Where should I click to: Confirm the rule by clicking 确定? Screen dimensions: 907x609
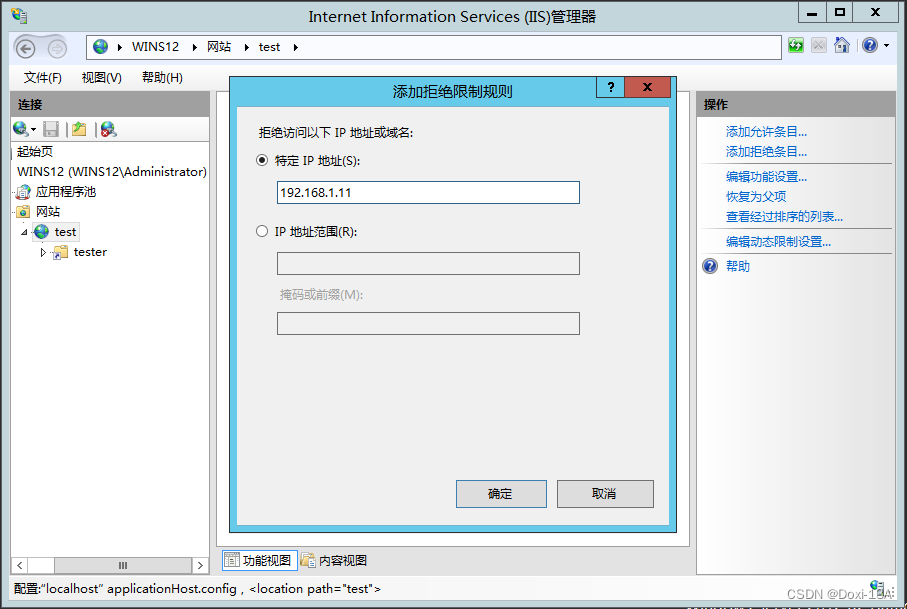[x=501, y=493]
